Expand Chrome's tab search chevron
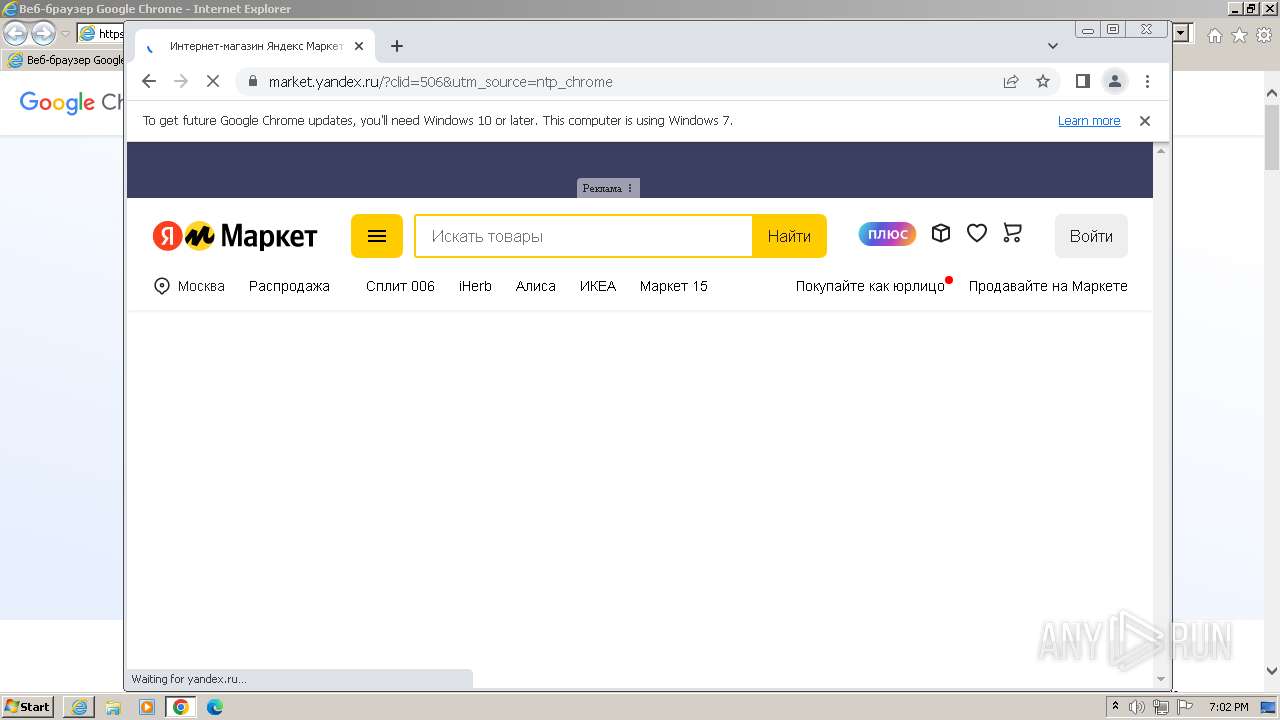 coord(1053,46)
